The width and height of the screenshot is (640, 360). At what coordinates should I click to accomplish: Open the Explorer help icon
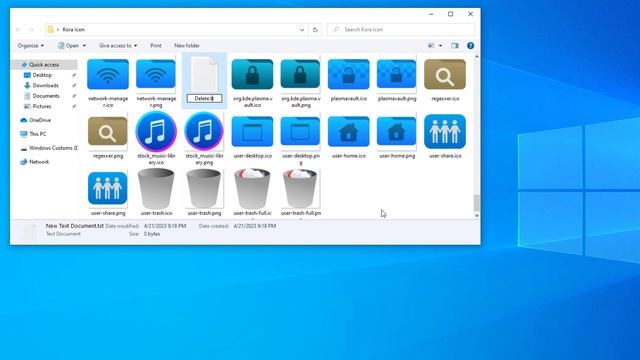tap(470, 46)
